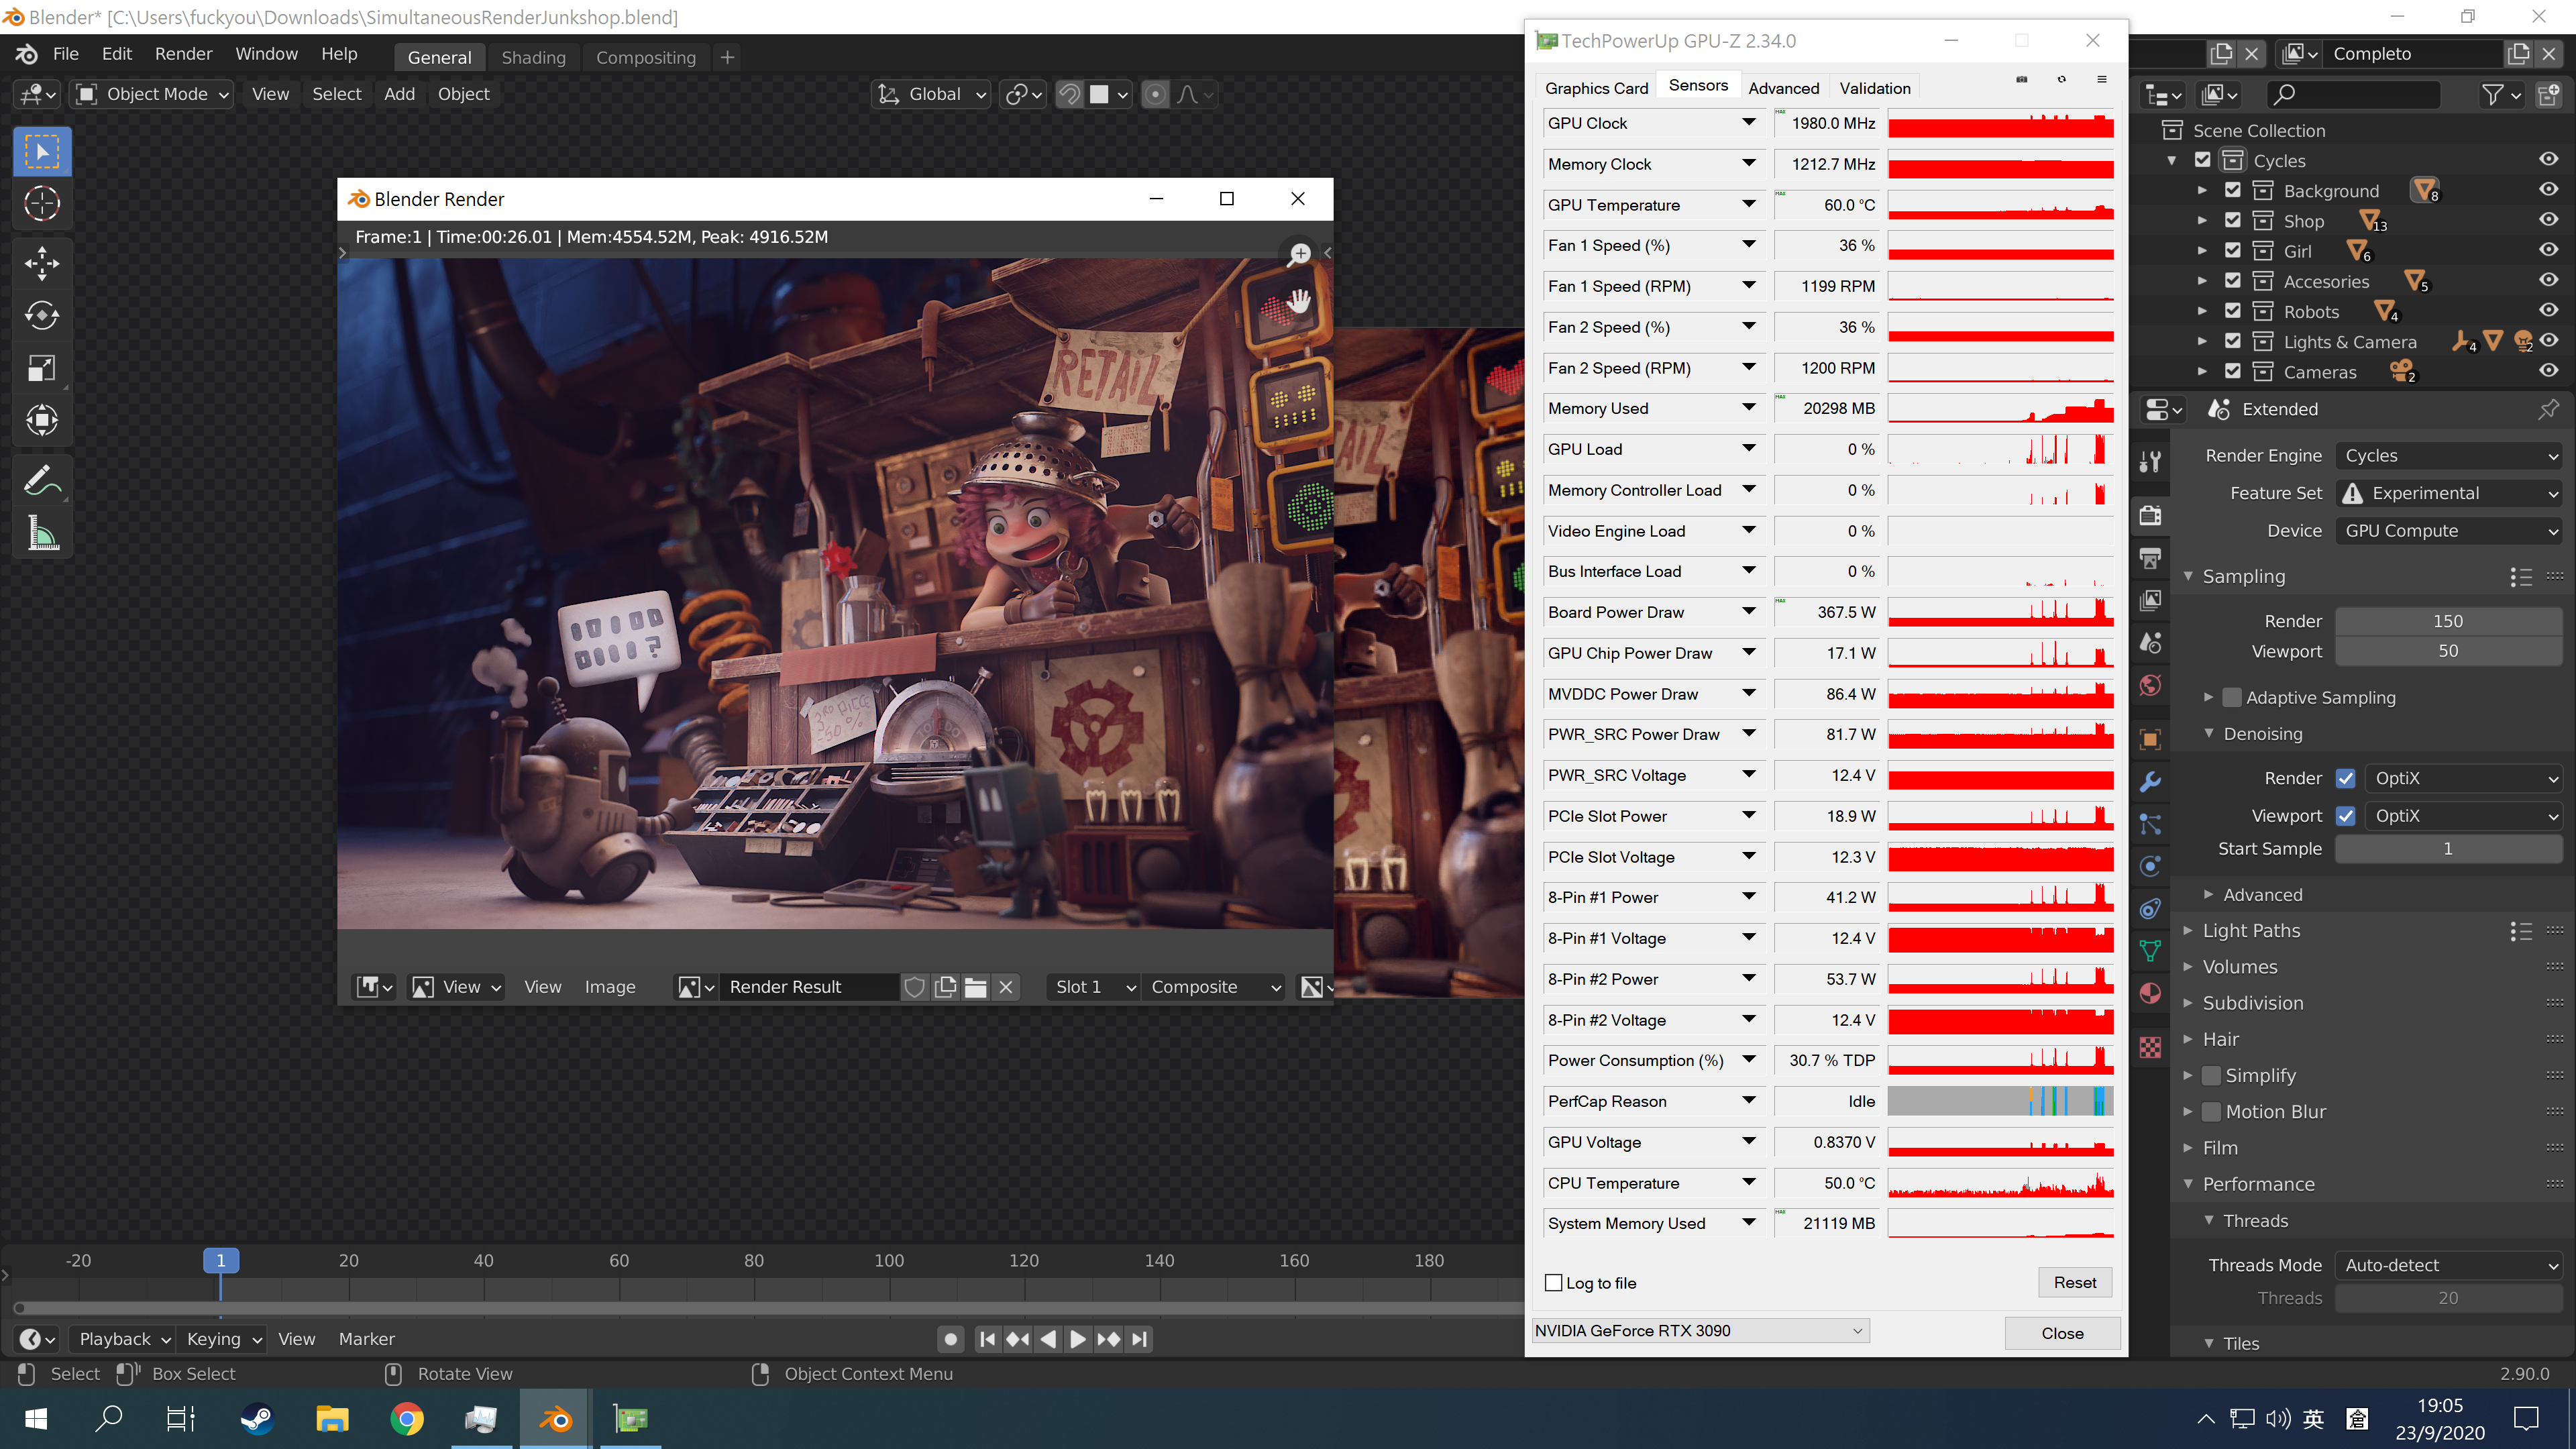The image size is (2576, 1449).
Task: Open the Playback popover in timeline
Action: pyautogui.click(x=124, y=1339)
